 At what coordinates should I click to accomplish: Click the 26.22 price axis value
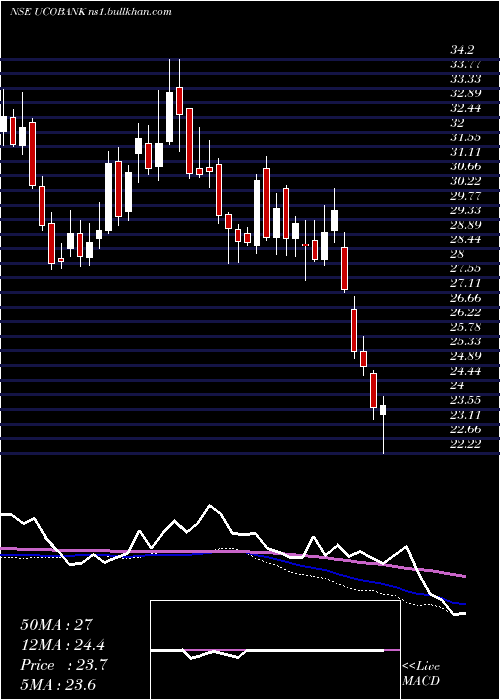(x=465, y=312)
